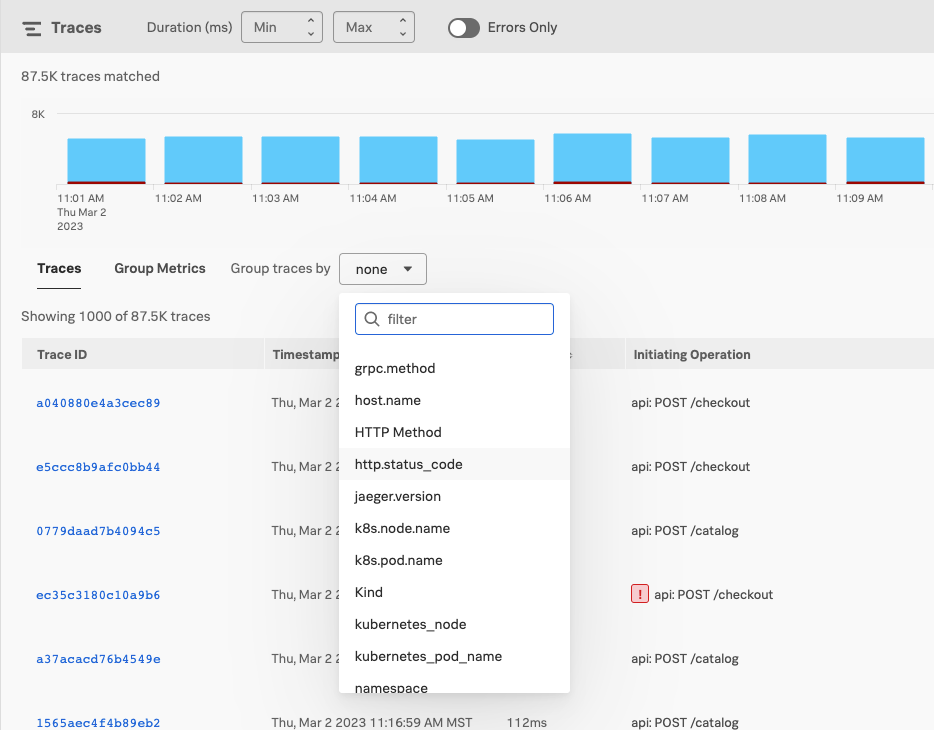Toggle the Errors Only switch
Viewport: 934px width, 730px height.
pos(463,28)
